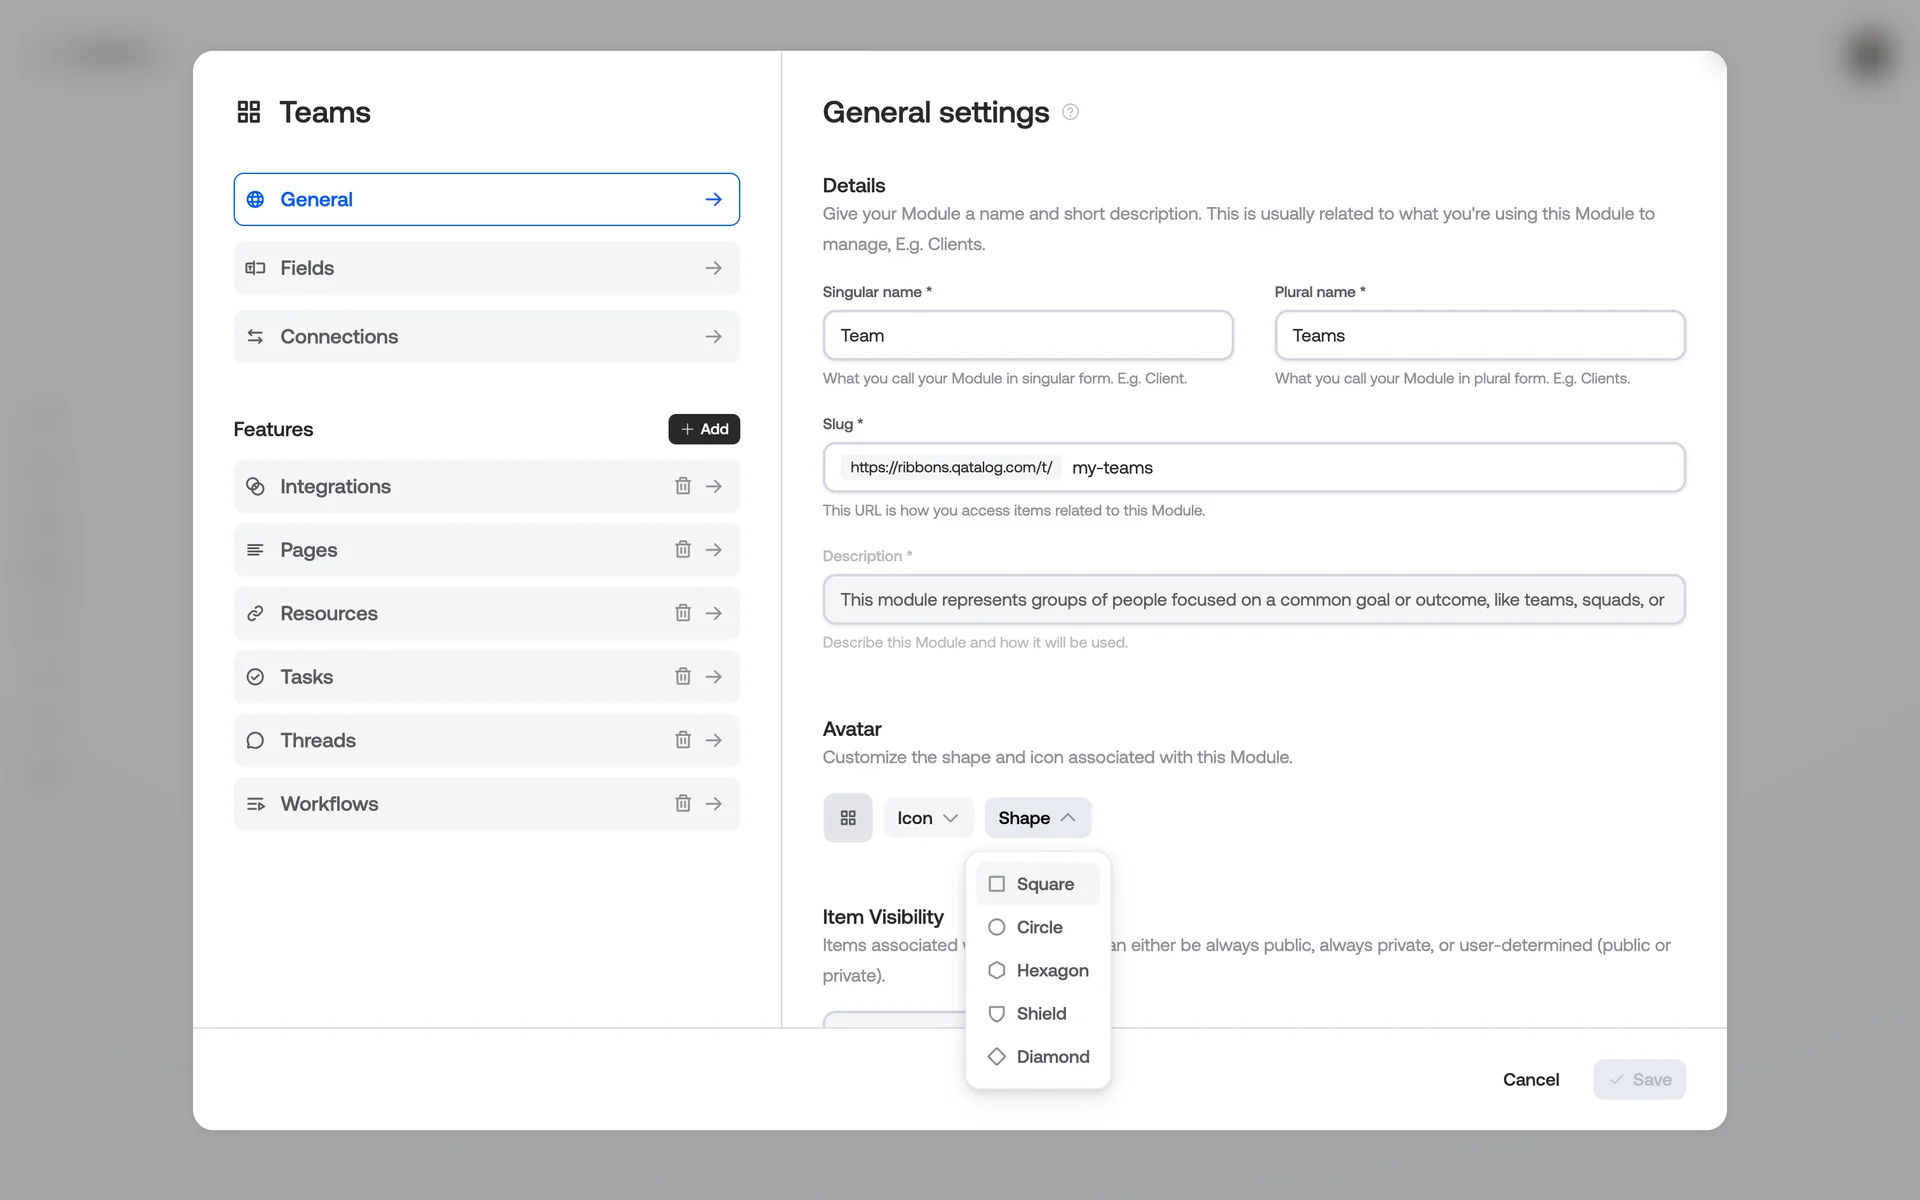Select Circle from the shape list
1920x1200 pixels.
coord(1038,927)
